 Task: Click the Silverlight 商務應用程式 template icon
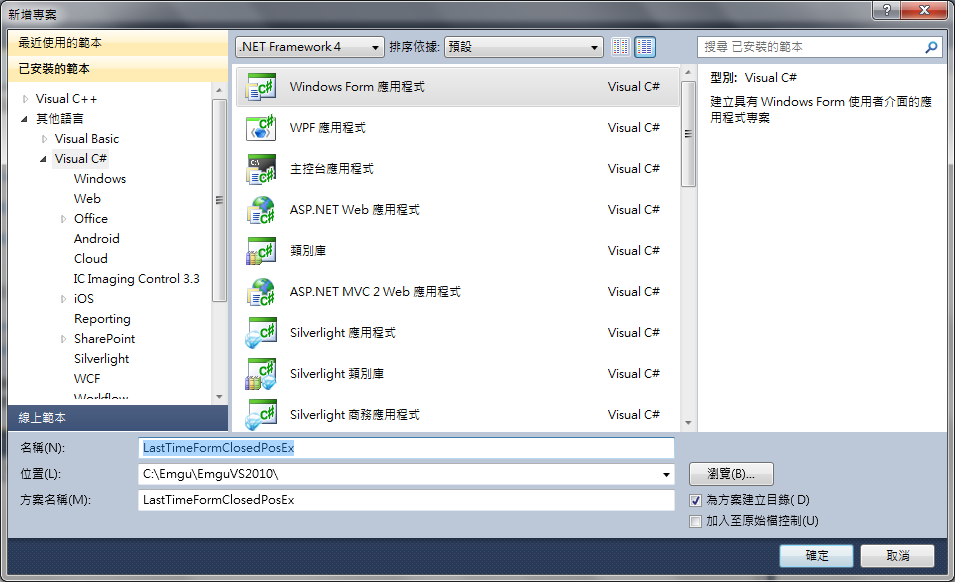click(x=261, y=415)
